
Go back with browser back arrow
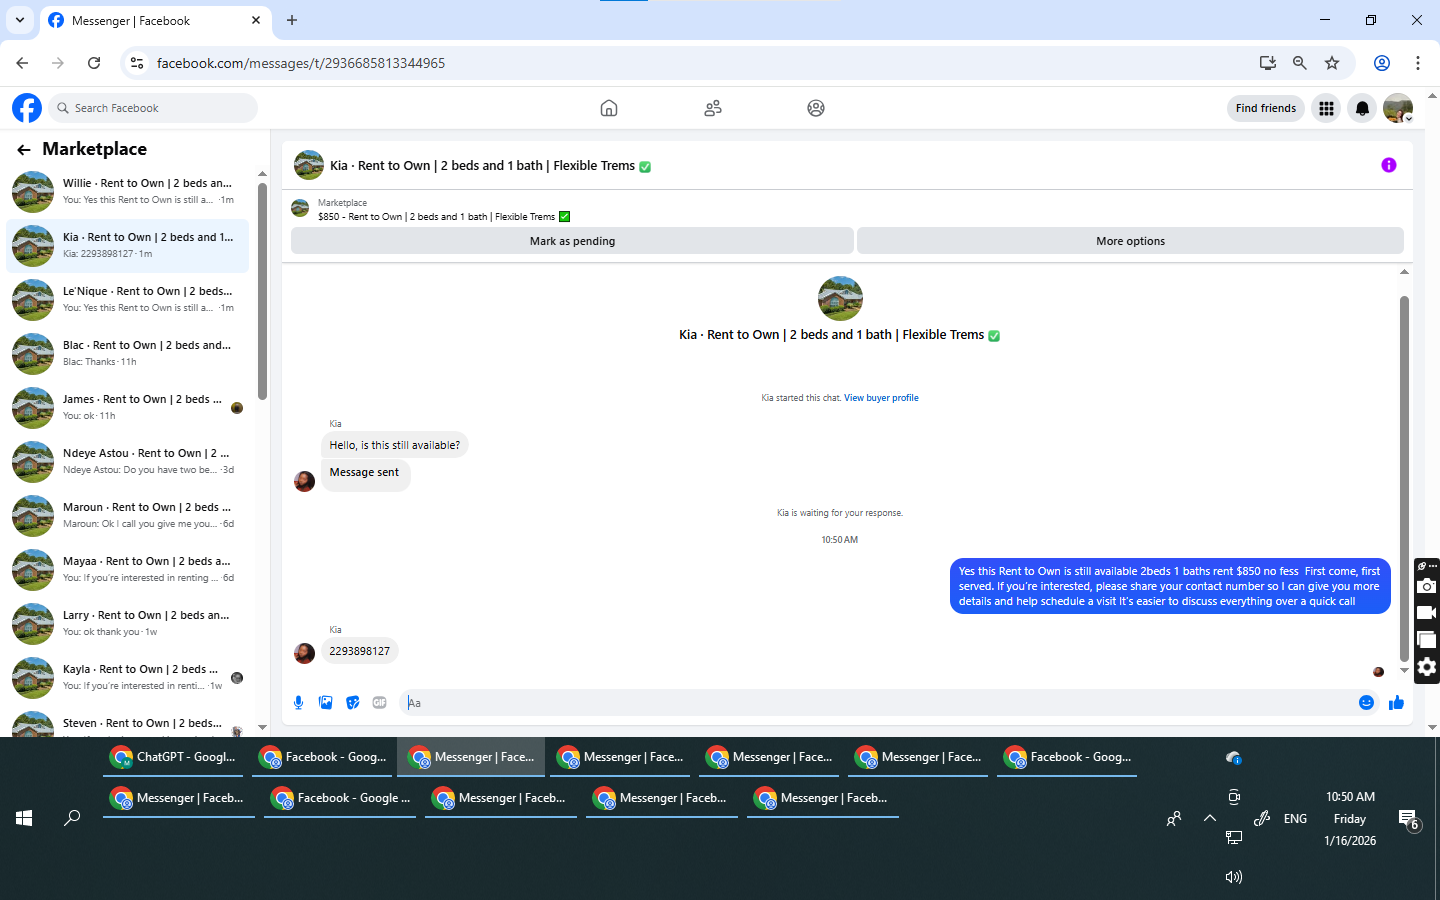(22, 63)
